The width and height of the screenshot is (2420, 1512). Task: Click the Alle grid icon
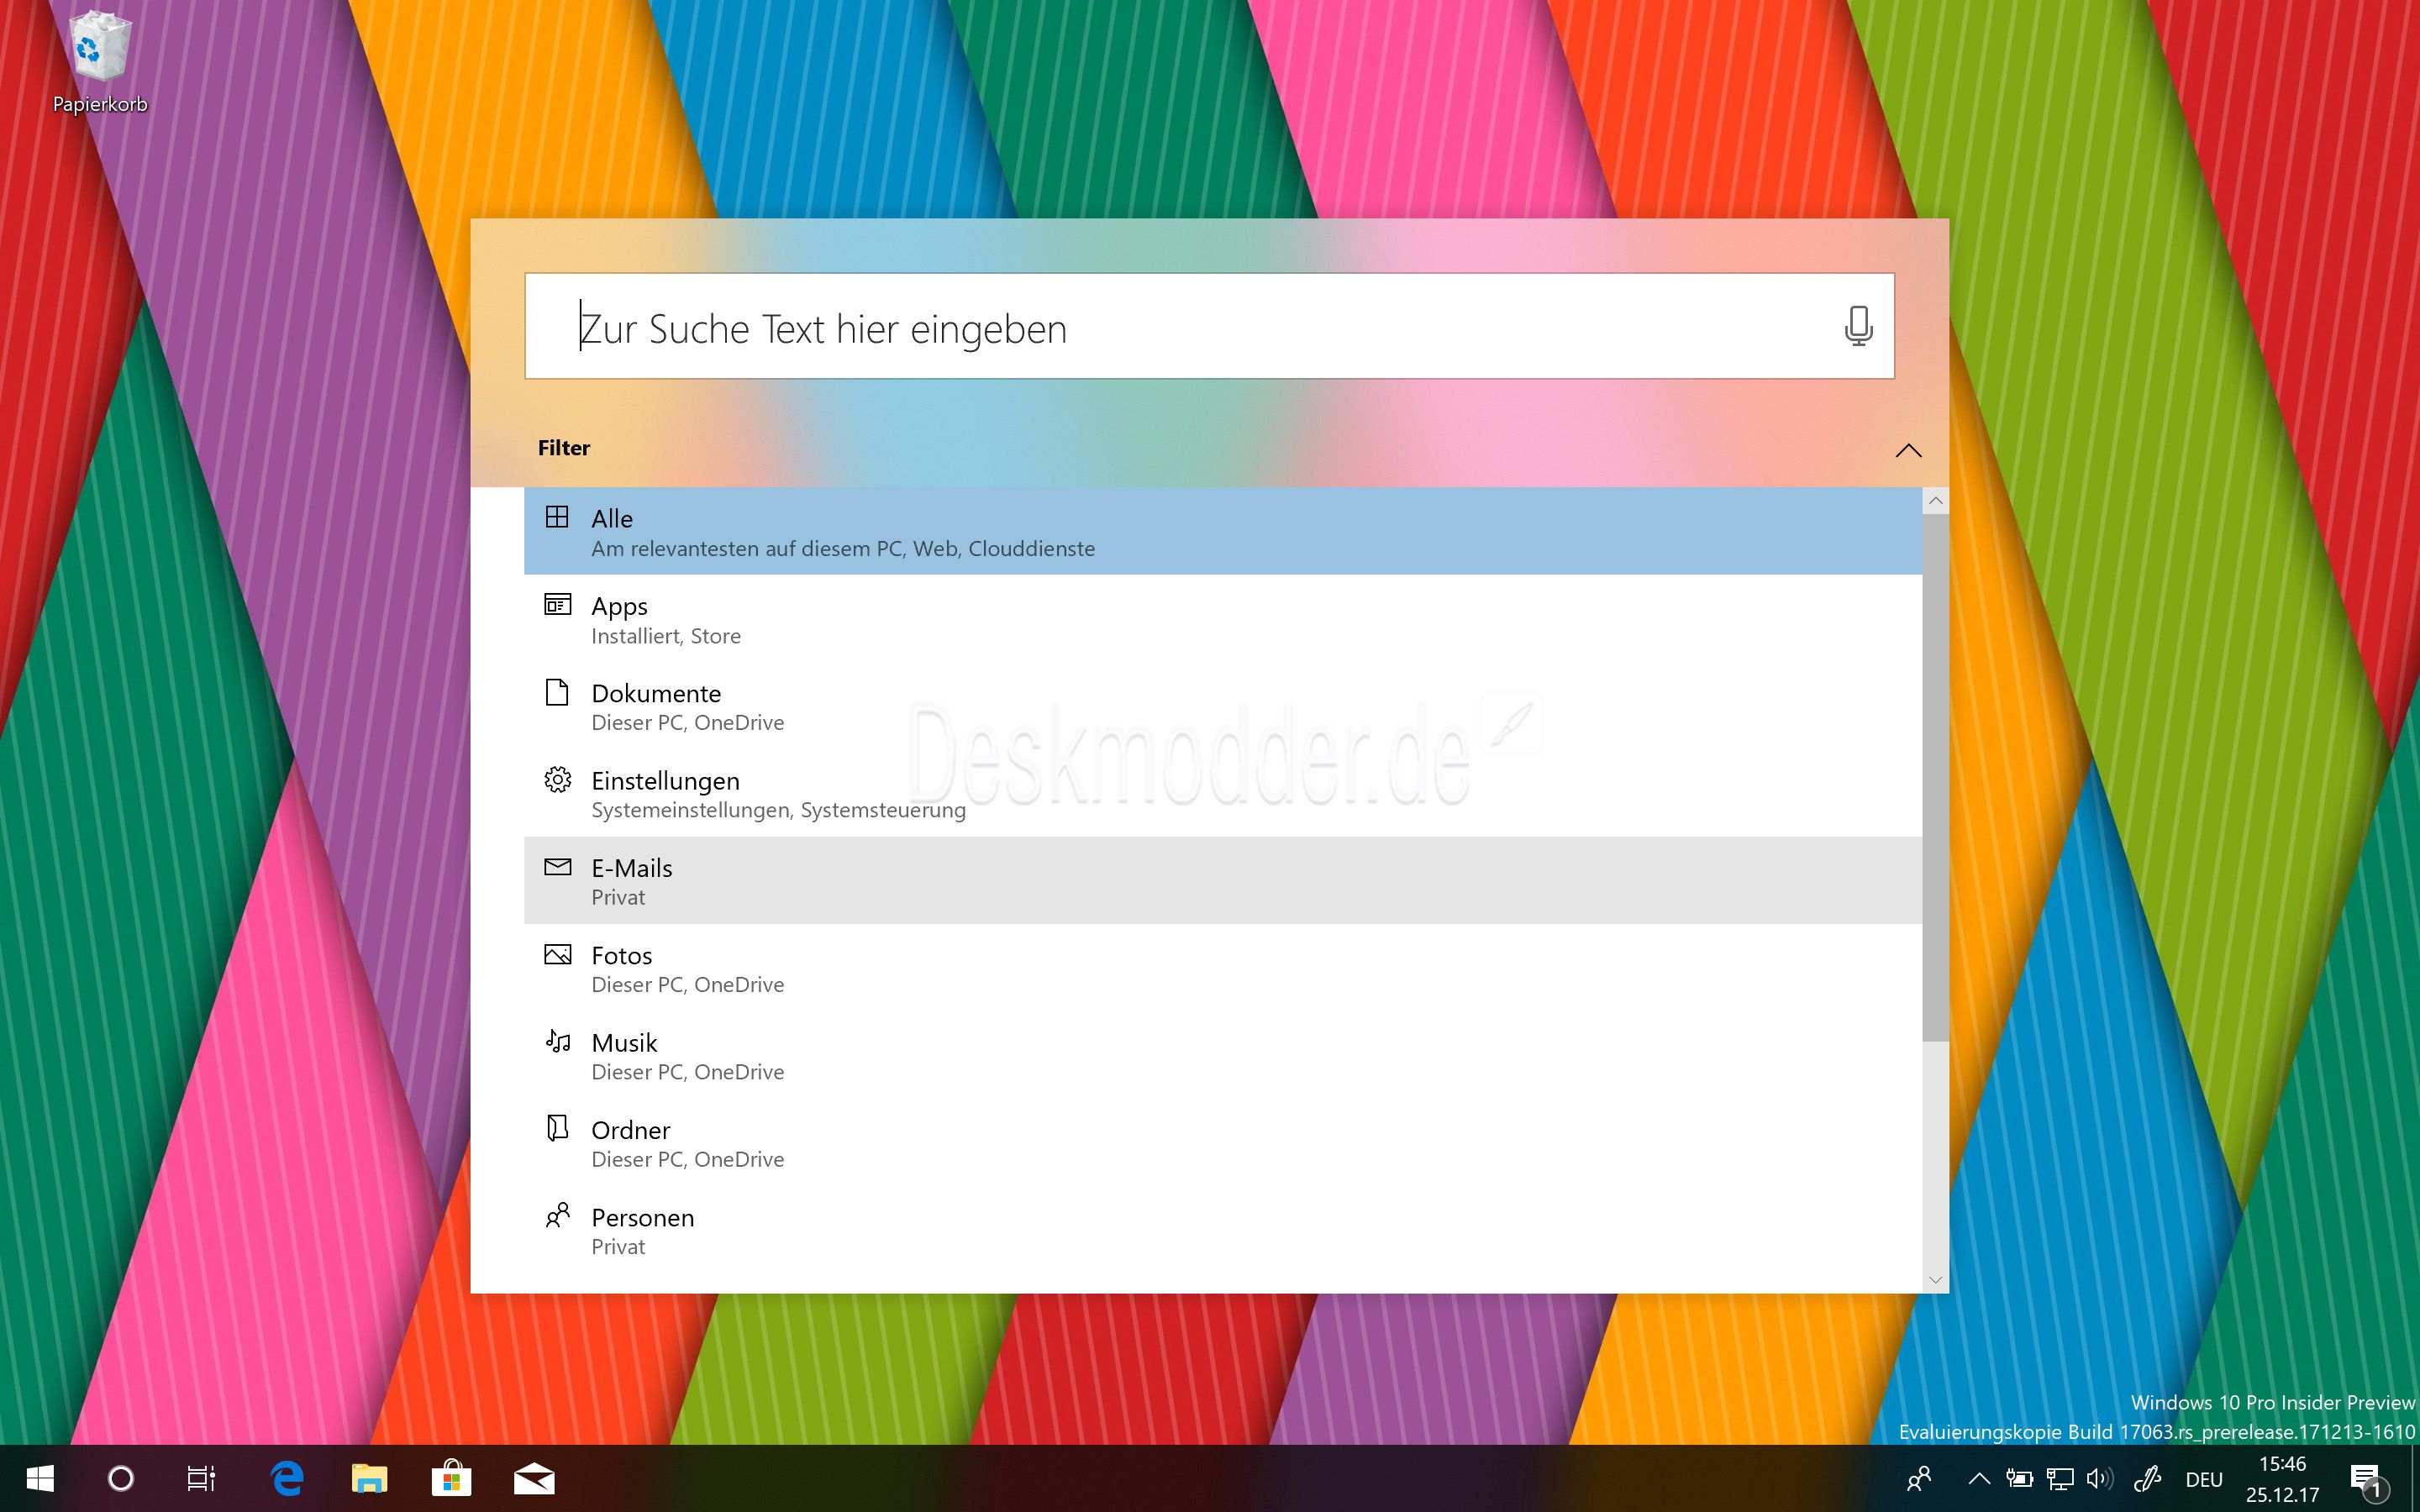point(557,517)
